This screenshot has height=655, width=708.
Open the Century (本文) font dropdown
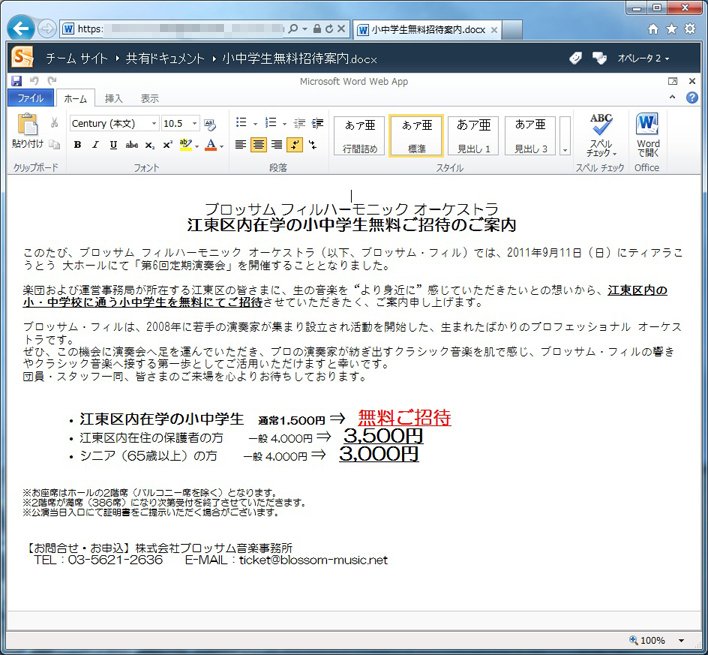tap(154, 124)
